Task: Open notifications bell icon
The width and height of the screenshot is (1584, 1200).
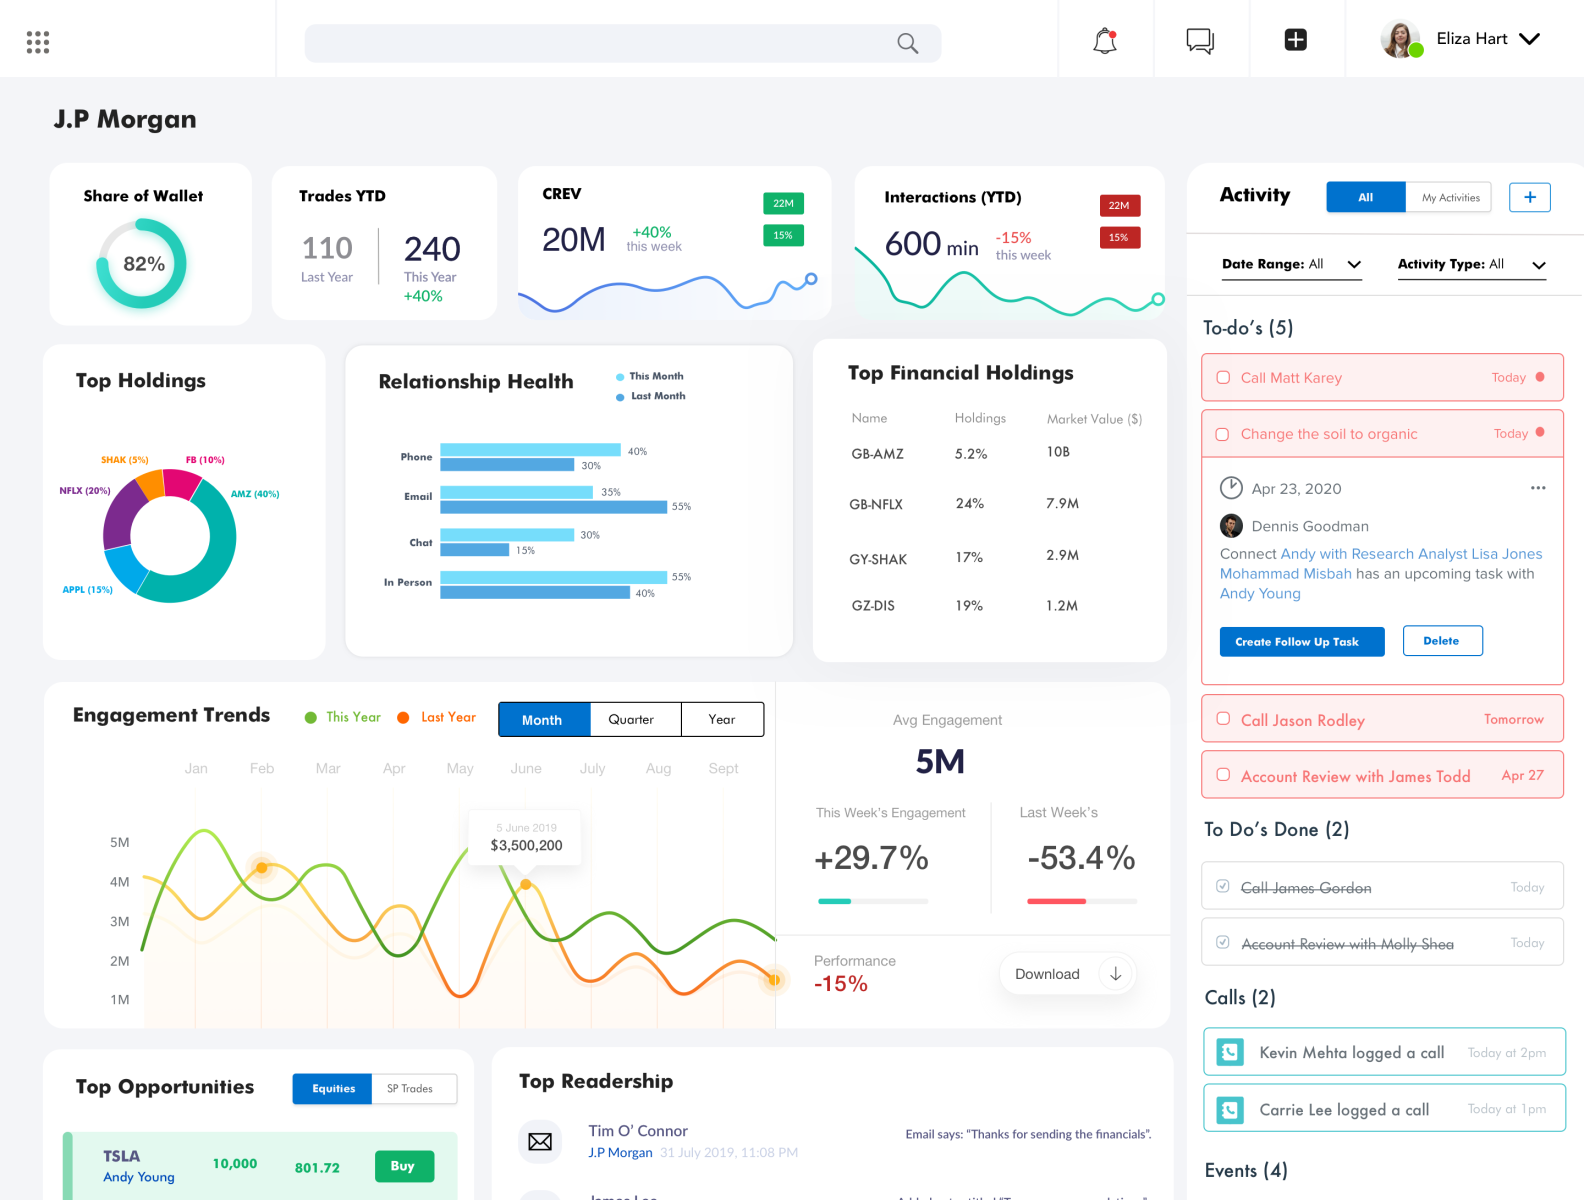Action: pyautogui.click(x=1105, y=41)
